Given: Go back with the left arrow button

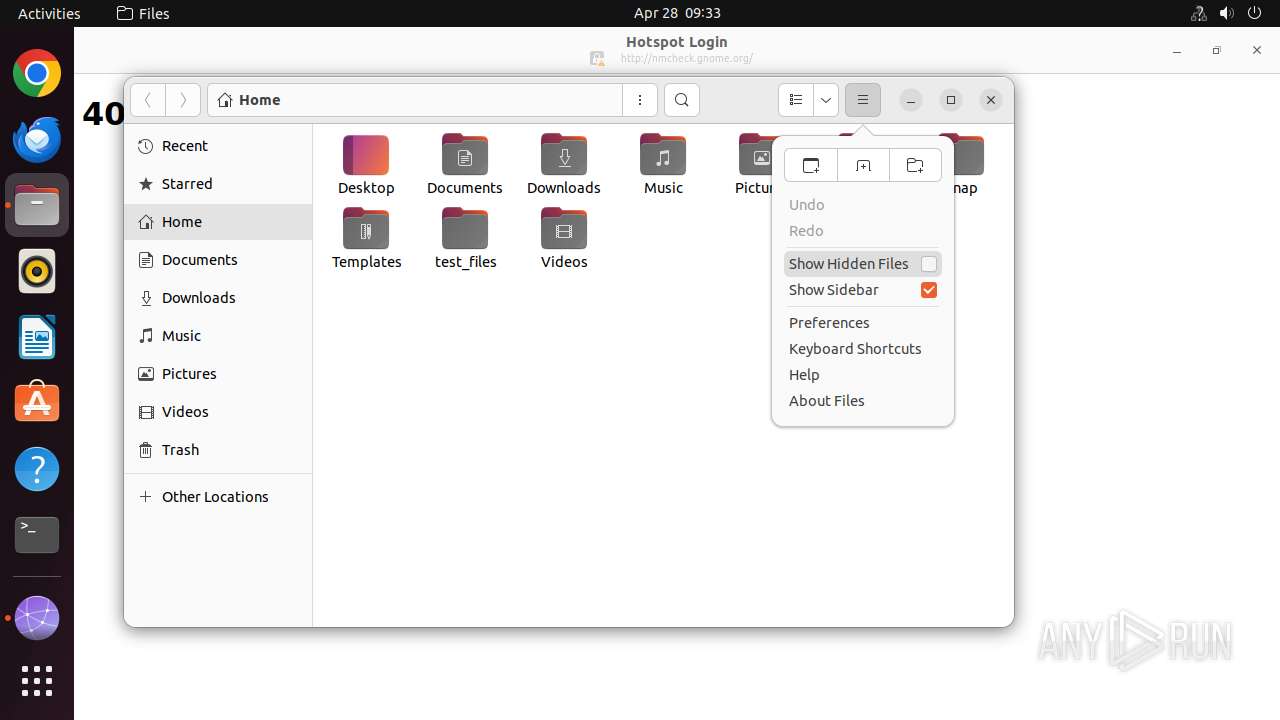Looking at the screenshot, I should click(x=148, y=100).
